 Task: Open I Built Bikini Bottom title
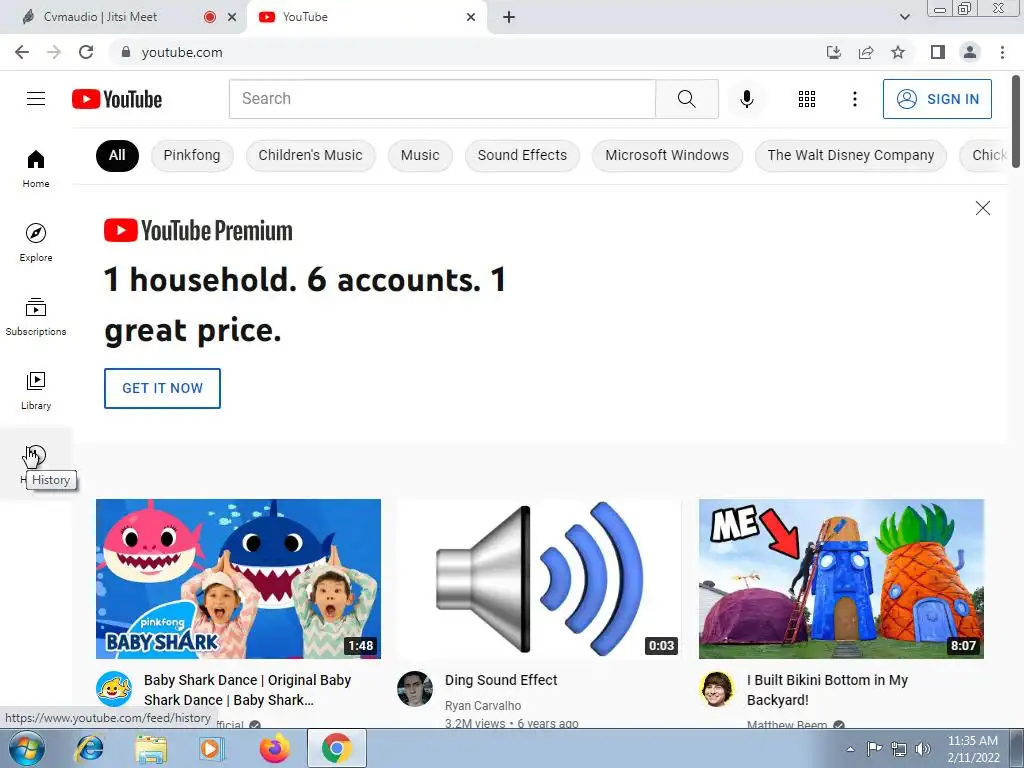(x=827, y=690)
